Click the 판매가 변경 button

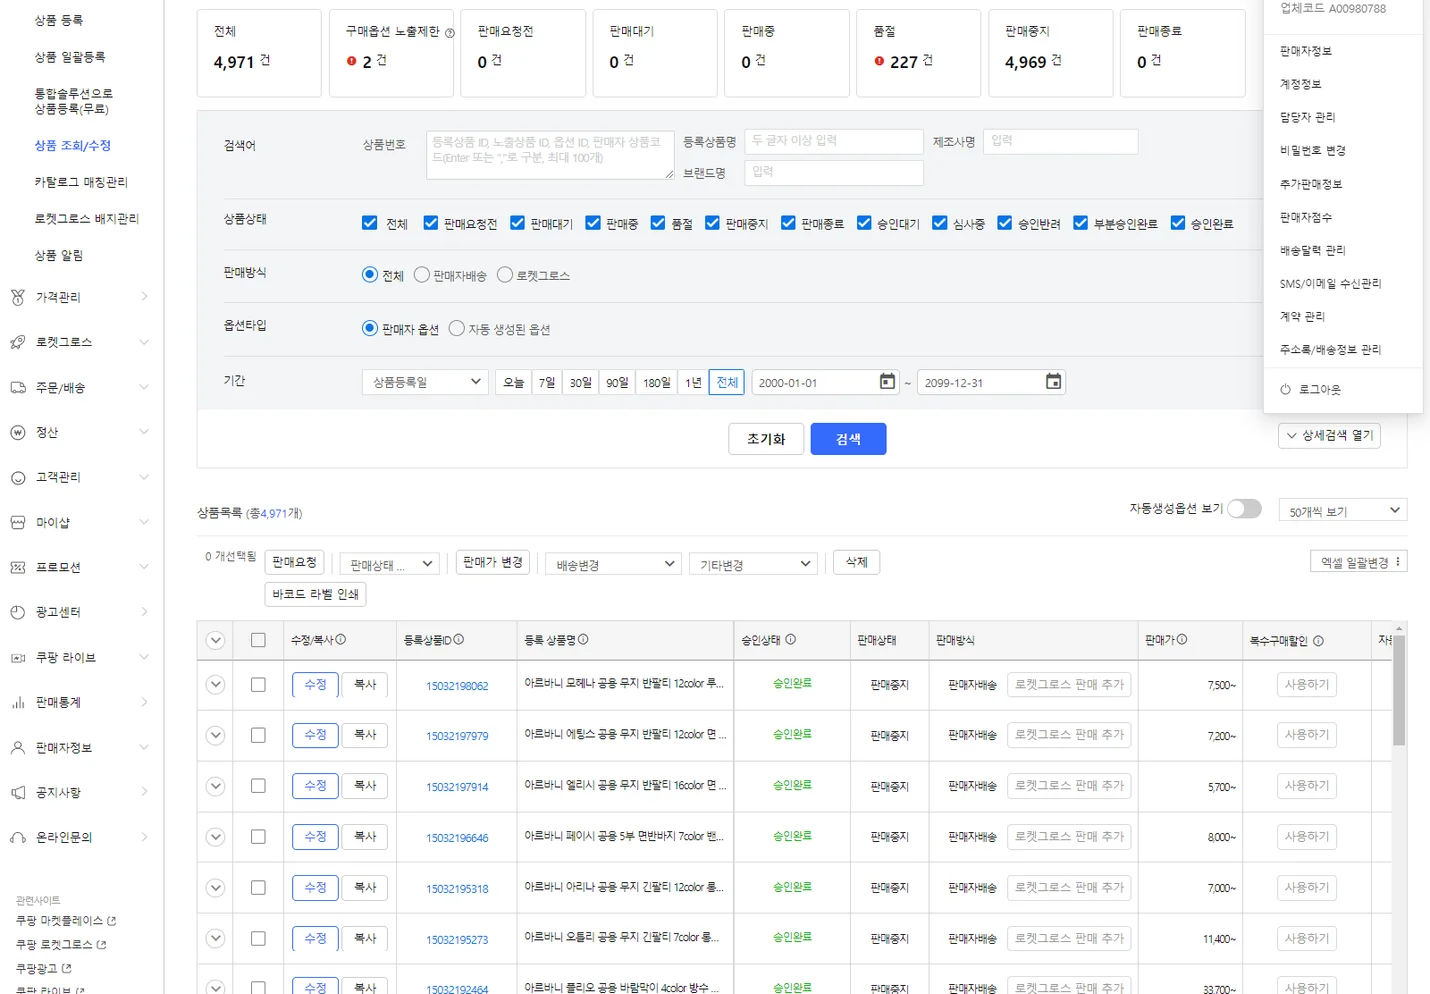click(491, 562)
